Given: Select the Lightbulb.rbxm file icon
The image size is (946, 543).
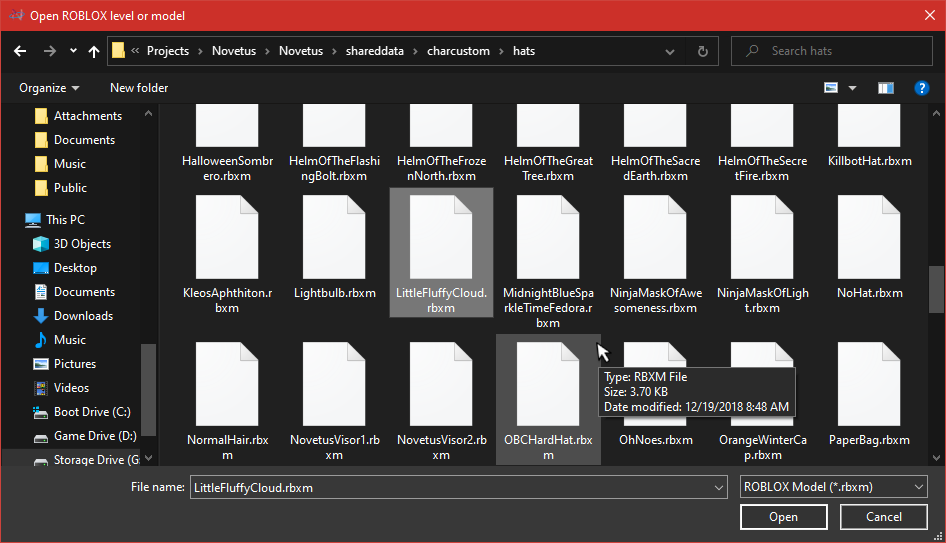Looking at the screenshot, I should (x=334, y=237).
